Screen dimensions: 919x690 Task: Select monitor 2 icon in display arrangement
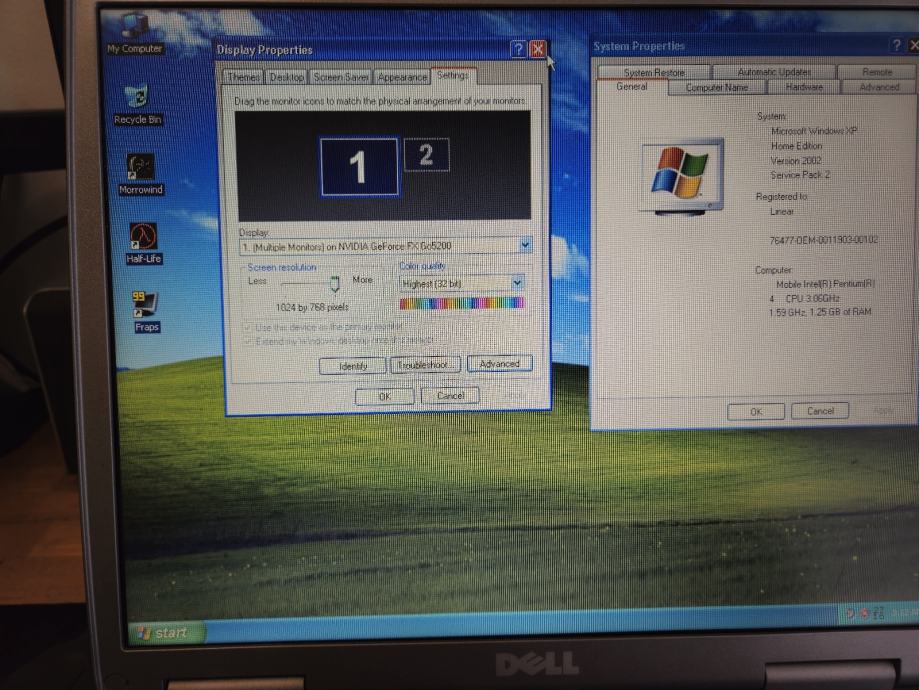pos(427,155)
